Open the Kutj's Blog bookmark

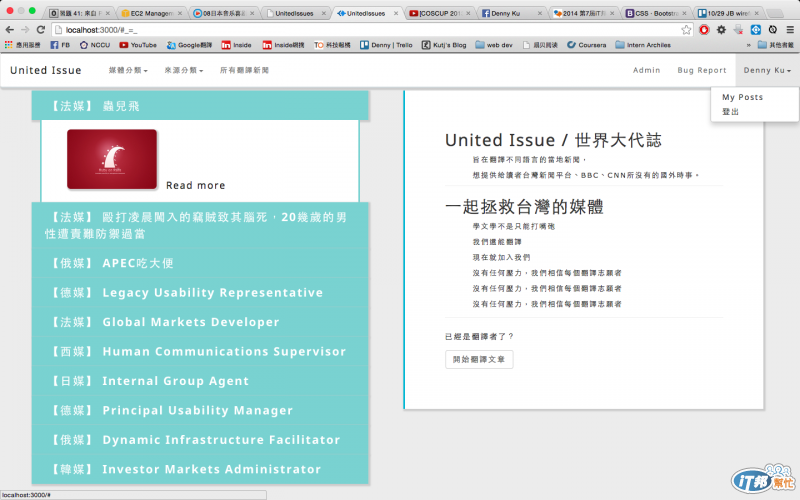pyautogui.click(x=444, y=45)
